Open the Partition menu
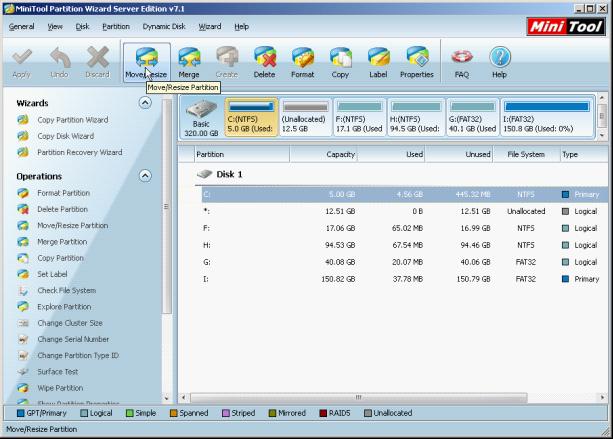The width and height of the screenshot is (613, 439). point(116,27)
